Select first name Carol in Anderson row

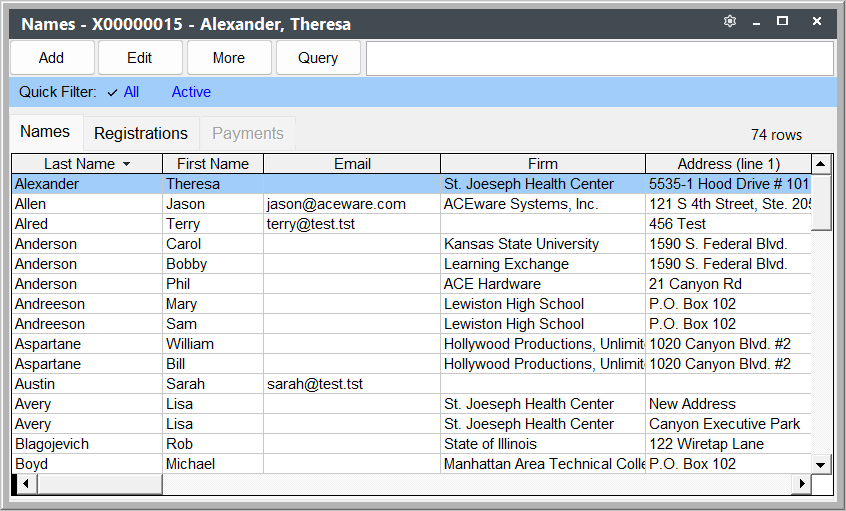(213, 244)
